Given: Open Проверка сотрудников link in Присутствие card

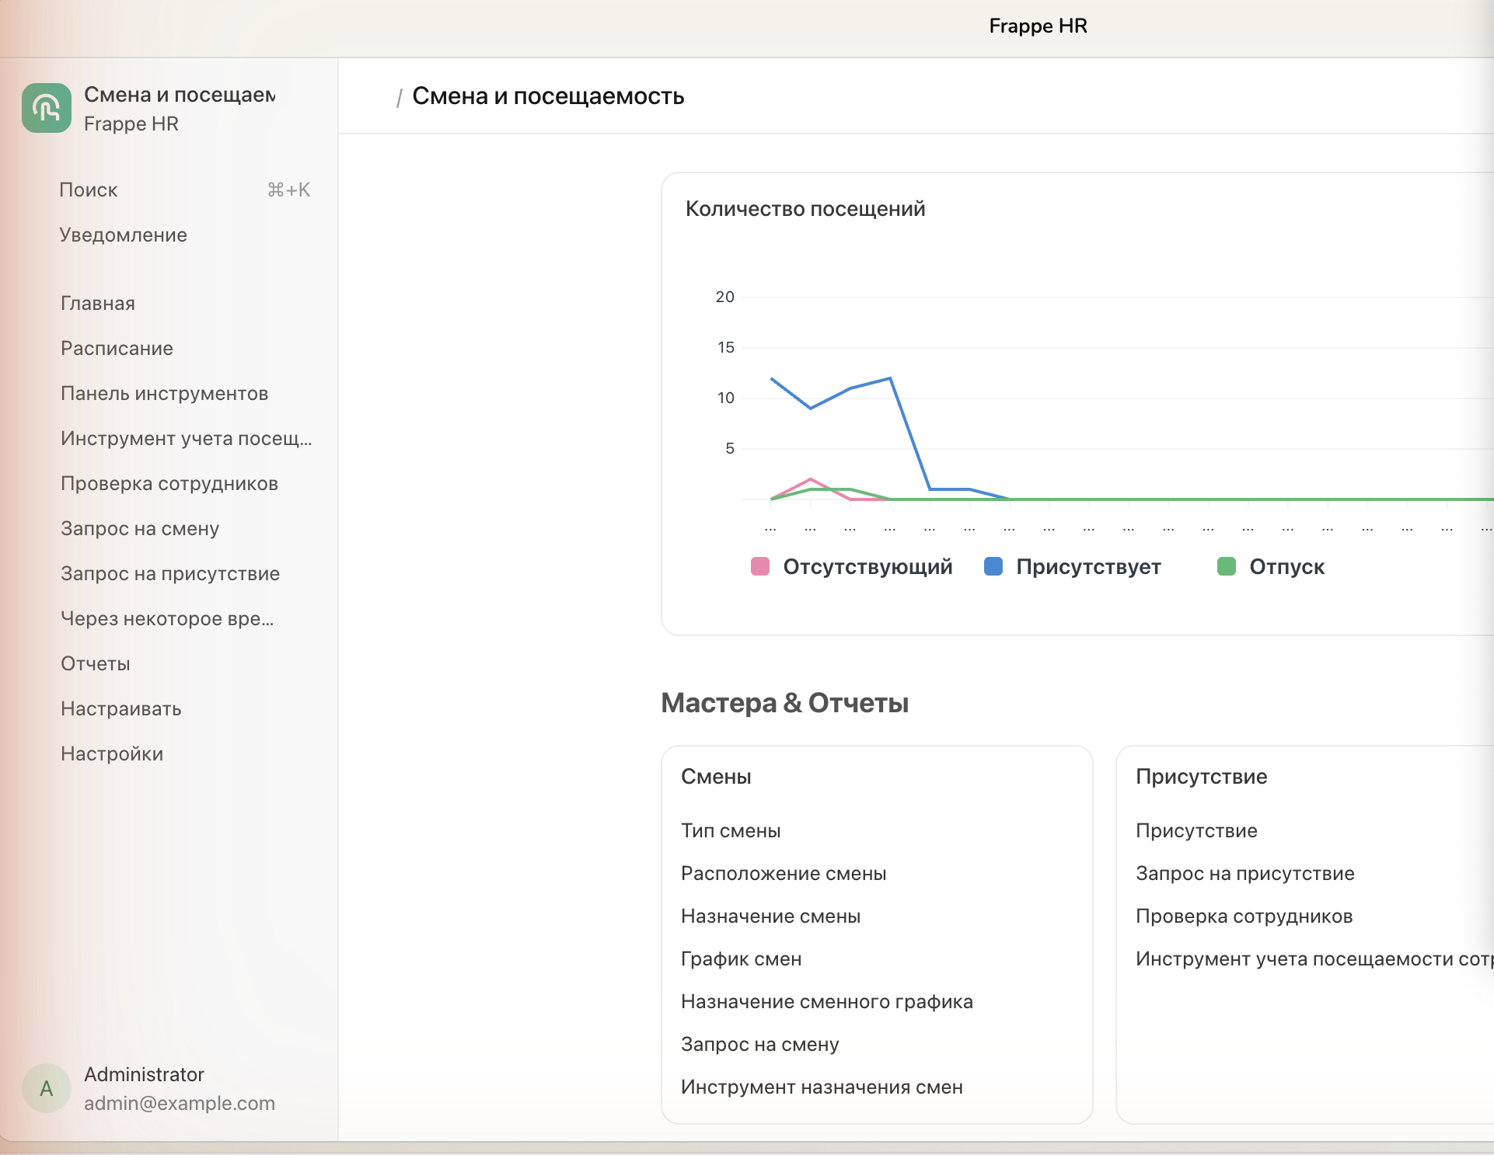Looking at the screenshot, I should coord(1244,916).
